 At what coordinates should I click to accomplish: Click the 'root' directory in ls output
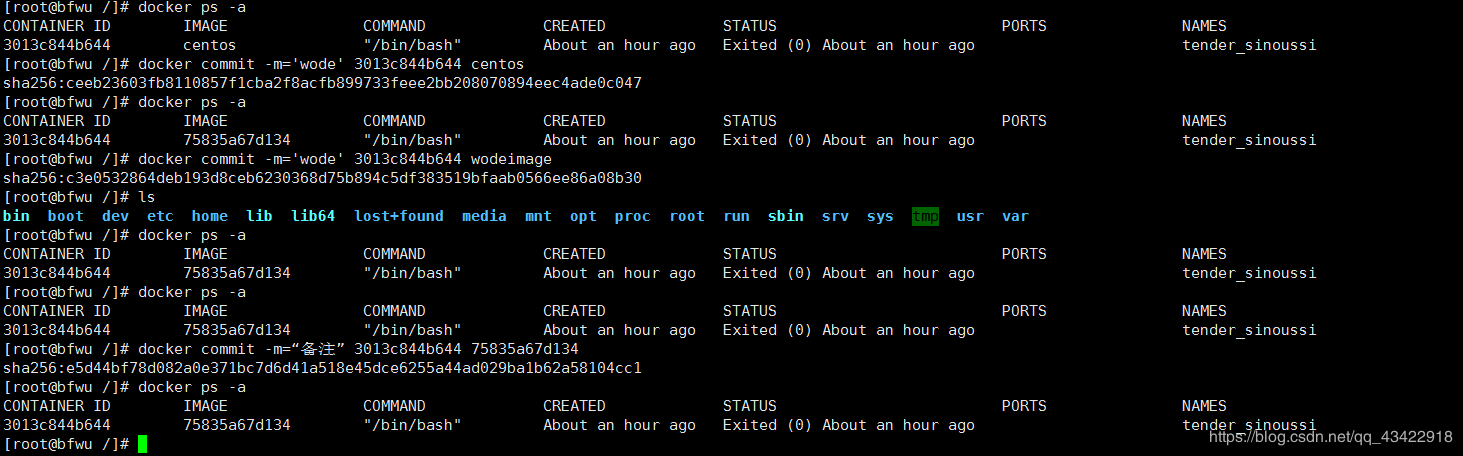(x=687, y=216)
